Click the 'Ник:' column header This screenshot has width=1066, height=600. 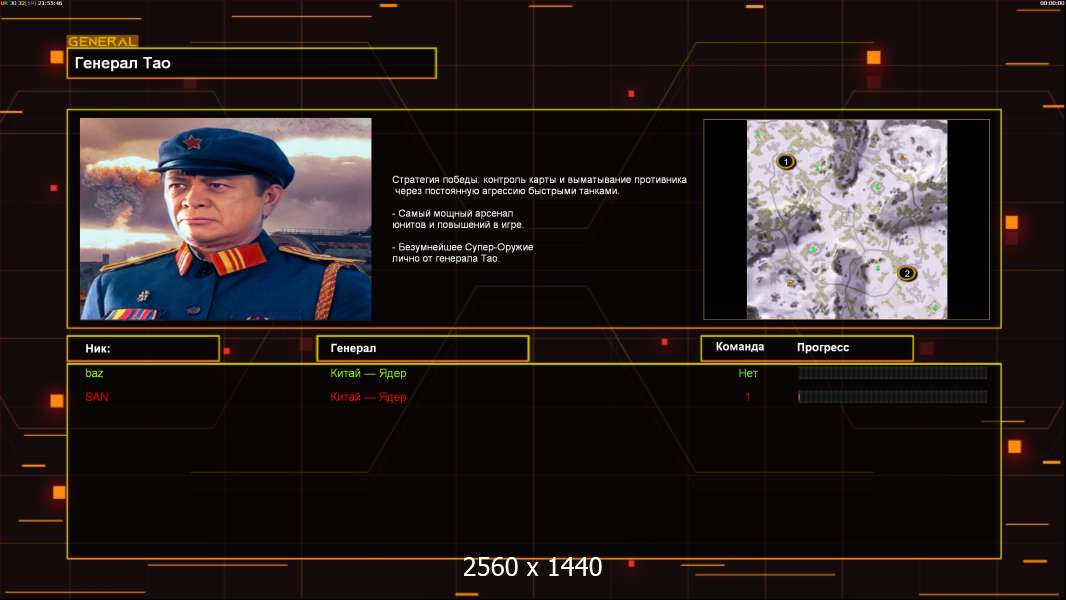click(143, 349)
